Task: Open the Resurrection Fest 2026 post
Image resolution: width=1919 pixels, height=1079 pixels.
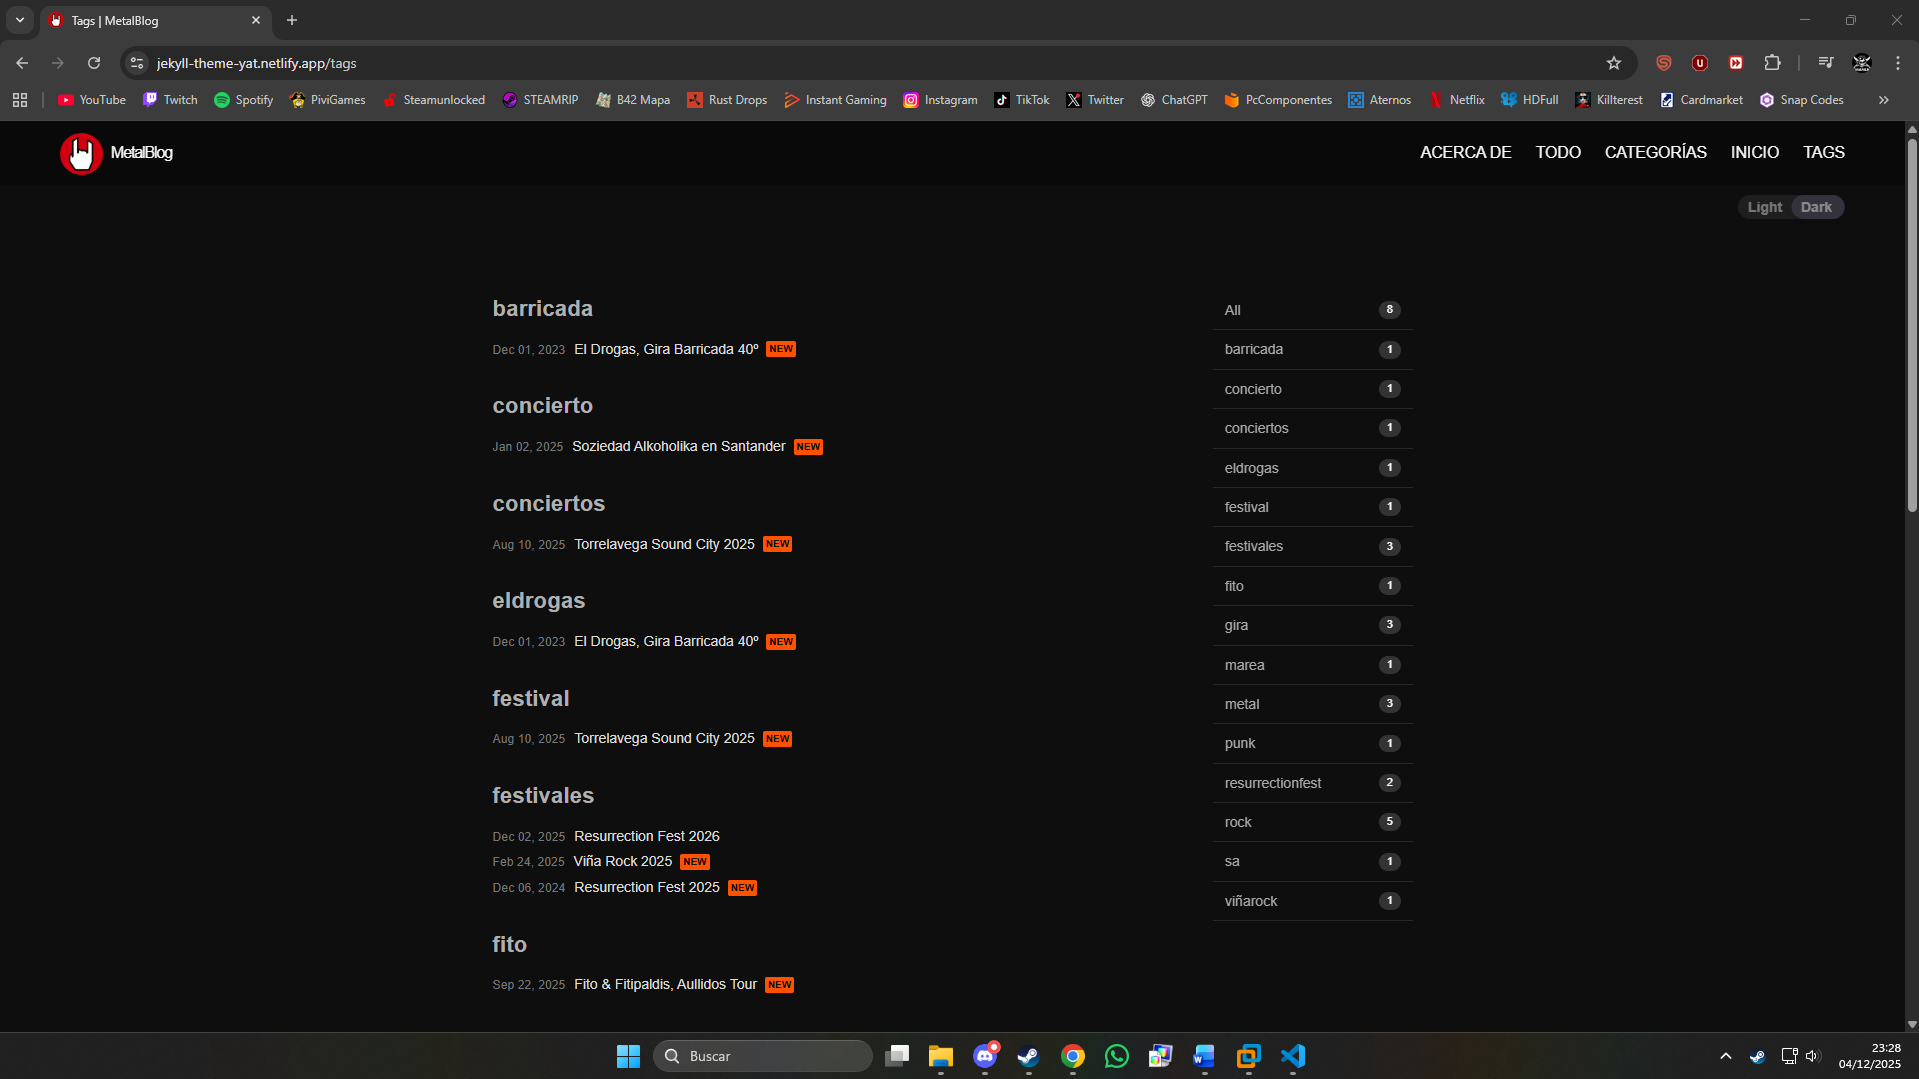Action: pos(646,836)
